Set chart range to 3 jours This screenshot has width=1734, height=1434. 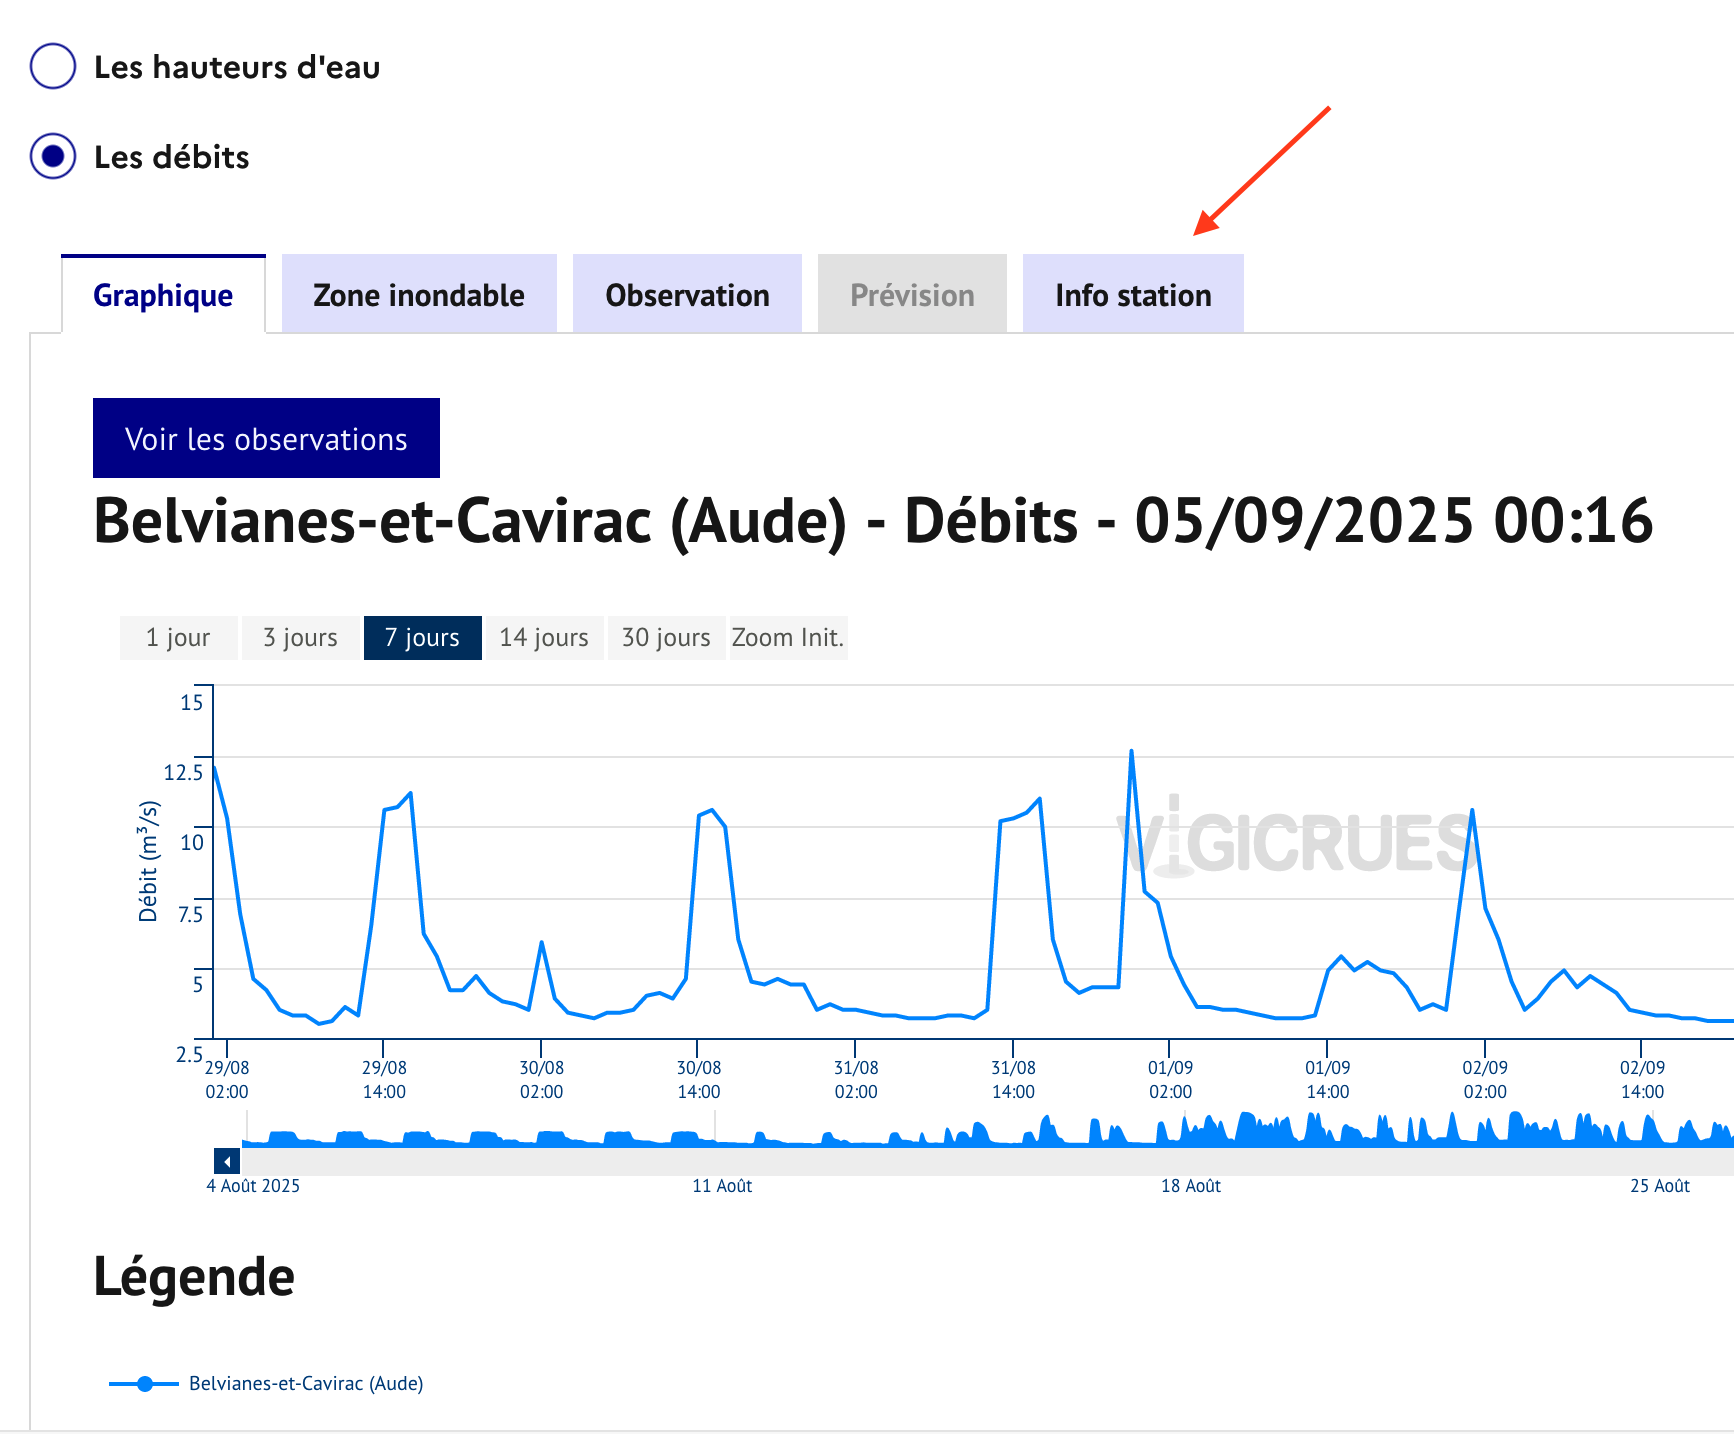(x=300, y=638)
